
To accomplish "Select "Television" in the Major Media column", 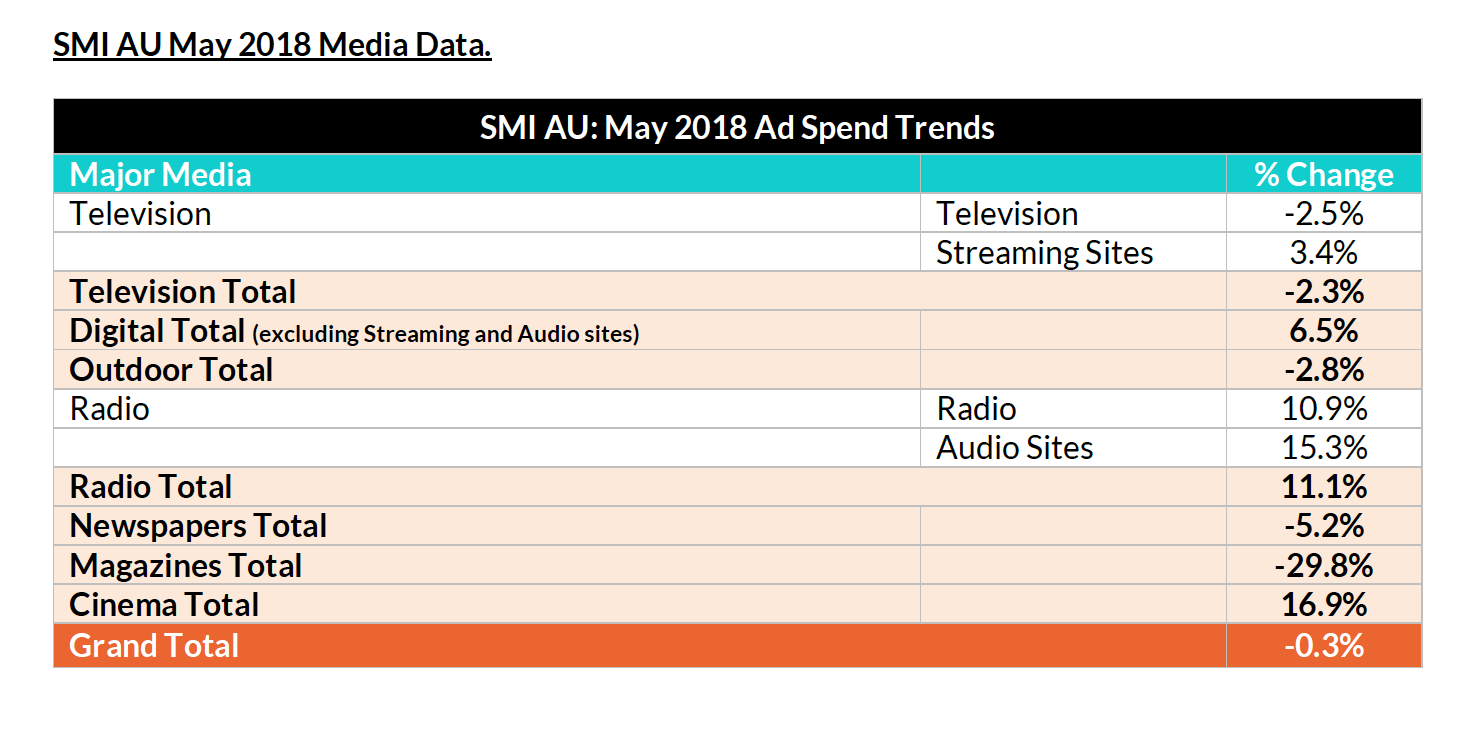I will pyautogui.click(x=140, y=214).
